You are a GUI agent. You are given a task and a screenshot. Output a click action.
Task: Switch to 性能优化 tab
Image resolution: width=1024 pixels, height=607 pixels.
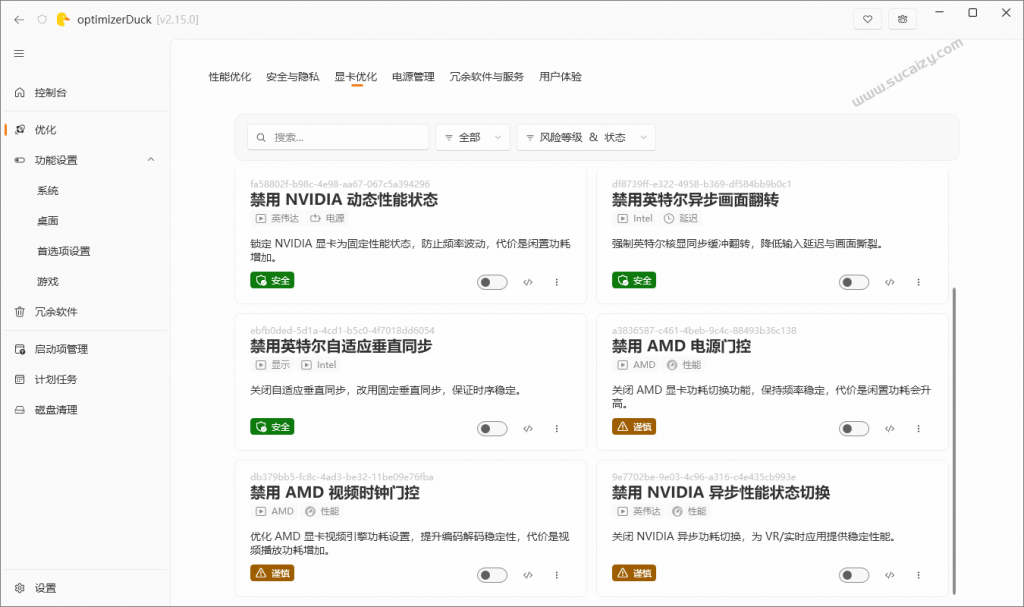point(230,76)
